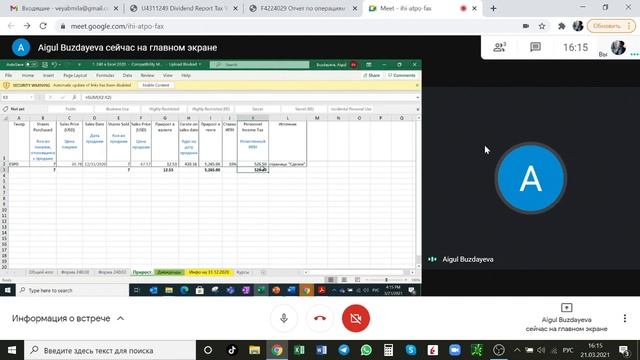640x360 pixels.
Task: Open OBS Studio from the taskbar
Action: point(499,350)
